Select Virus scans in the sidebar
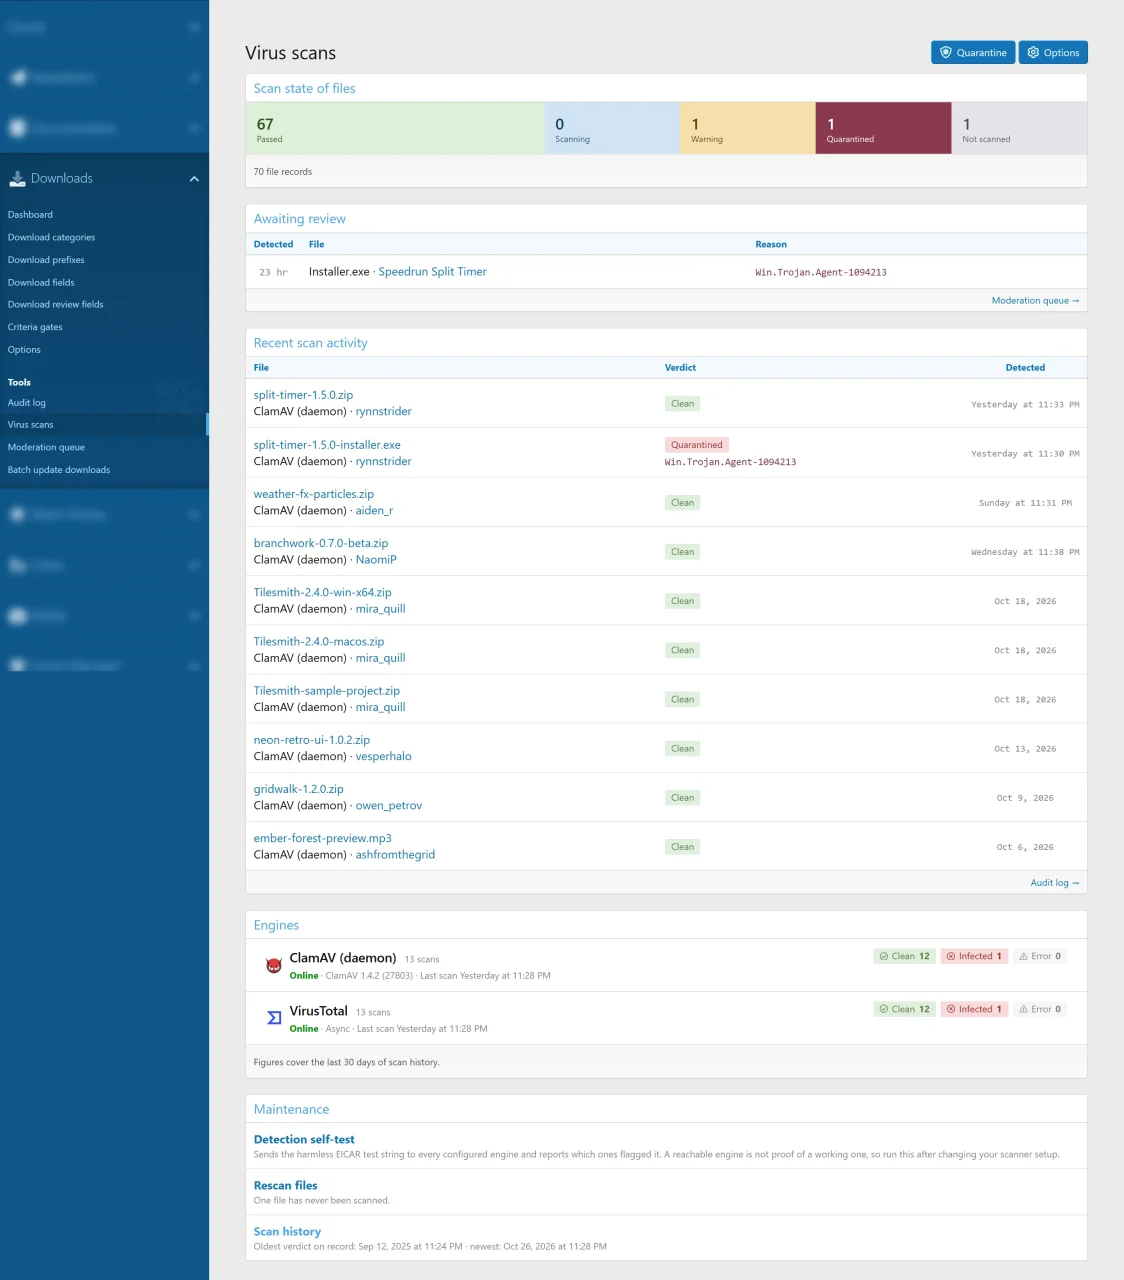The height and width of the screenshot is (1280, 1124). click(x=31, y=425)
